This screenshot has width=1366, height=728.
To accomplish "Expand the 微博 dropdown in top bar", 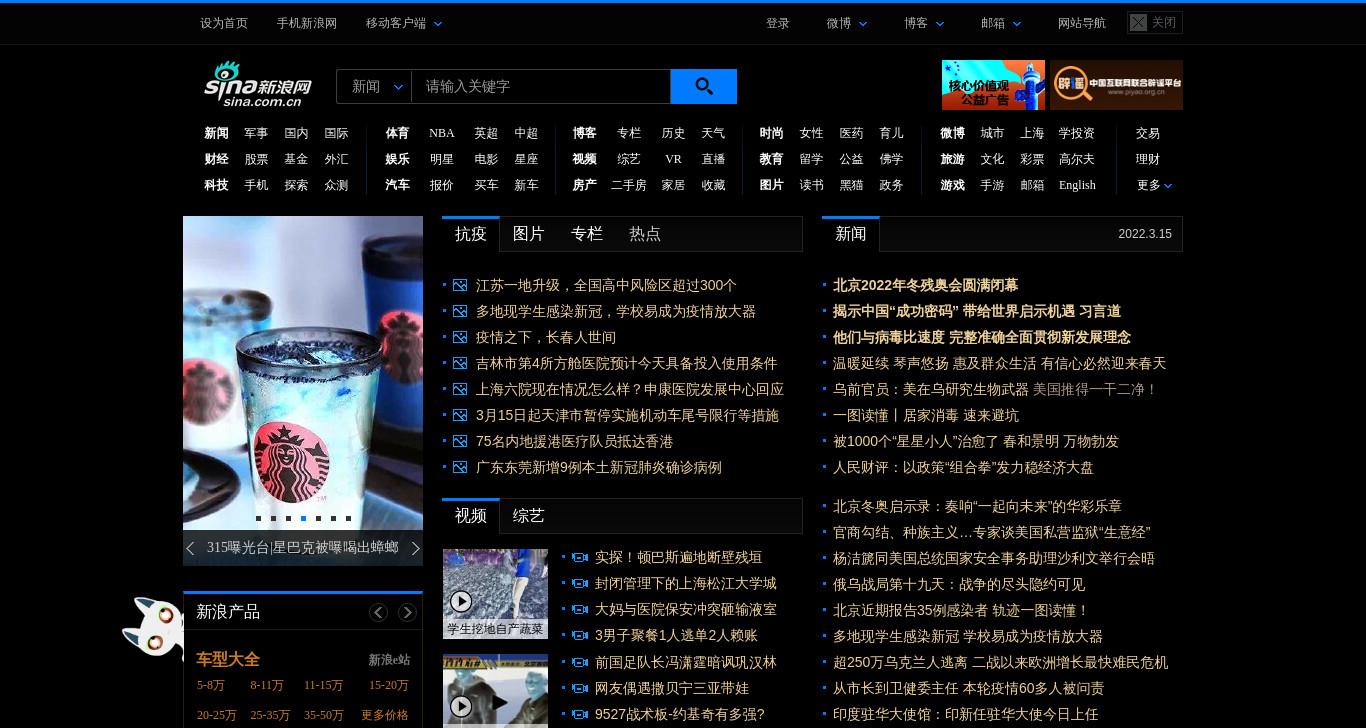I will click(x=847, y=23).
